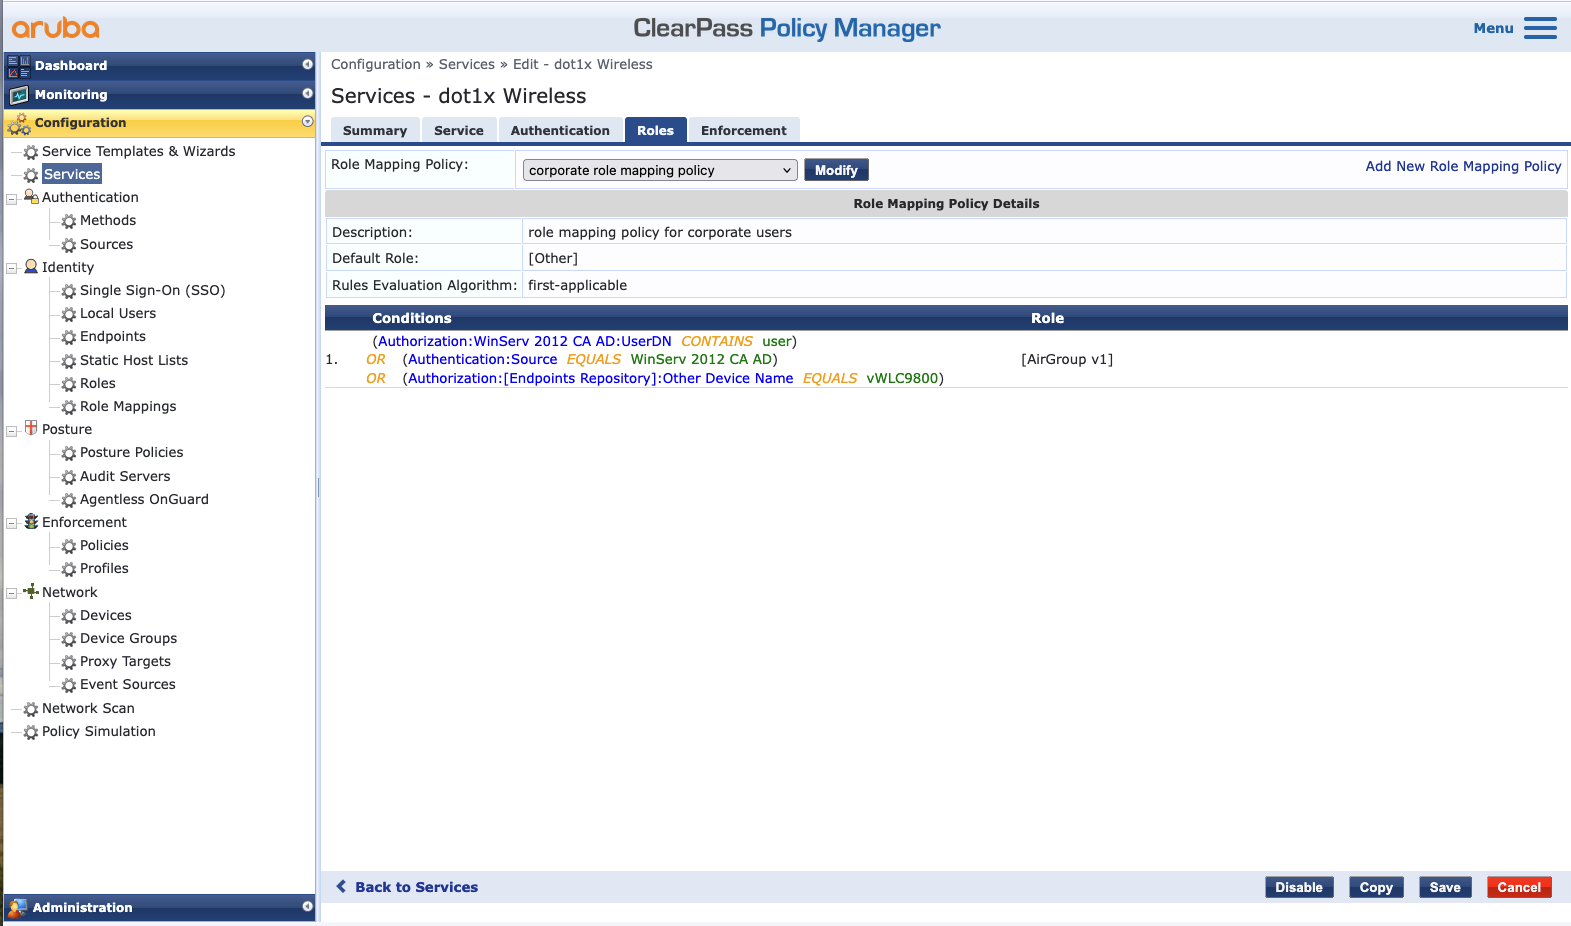Screen dimensions: 1571x926
Task: Open Single Sign-On (SSO) tree item
Action: point(153,290)
